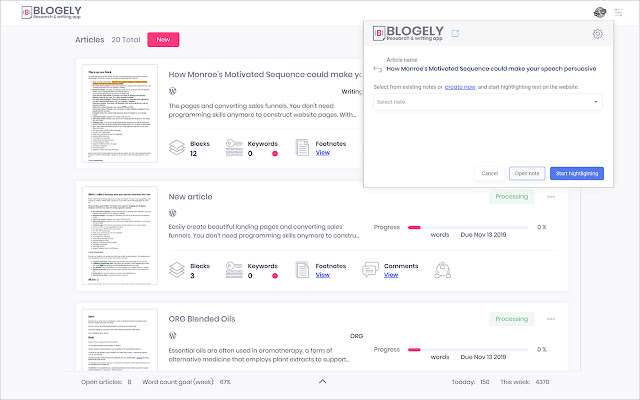Click Due Nov 13 2019 in ORG Blended Oils
Viewport: 640px width, 400px height.
[x=483, y=357]
